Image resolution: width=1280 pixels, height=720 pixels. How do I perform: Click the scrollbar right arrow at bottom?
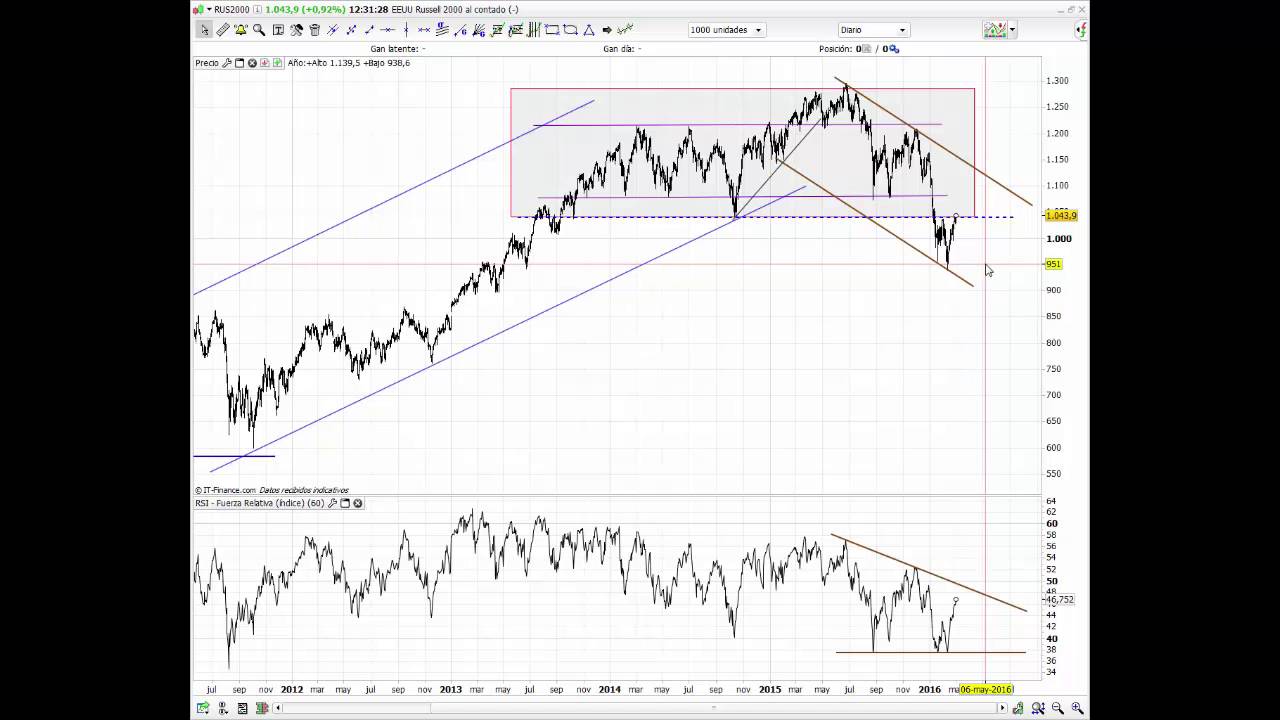tap(1003, 708)
